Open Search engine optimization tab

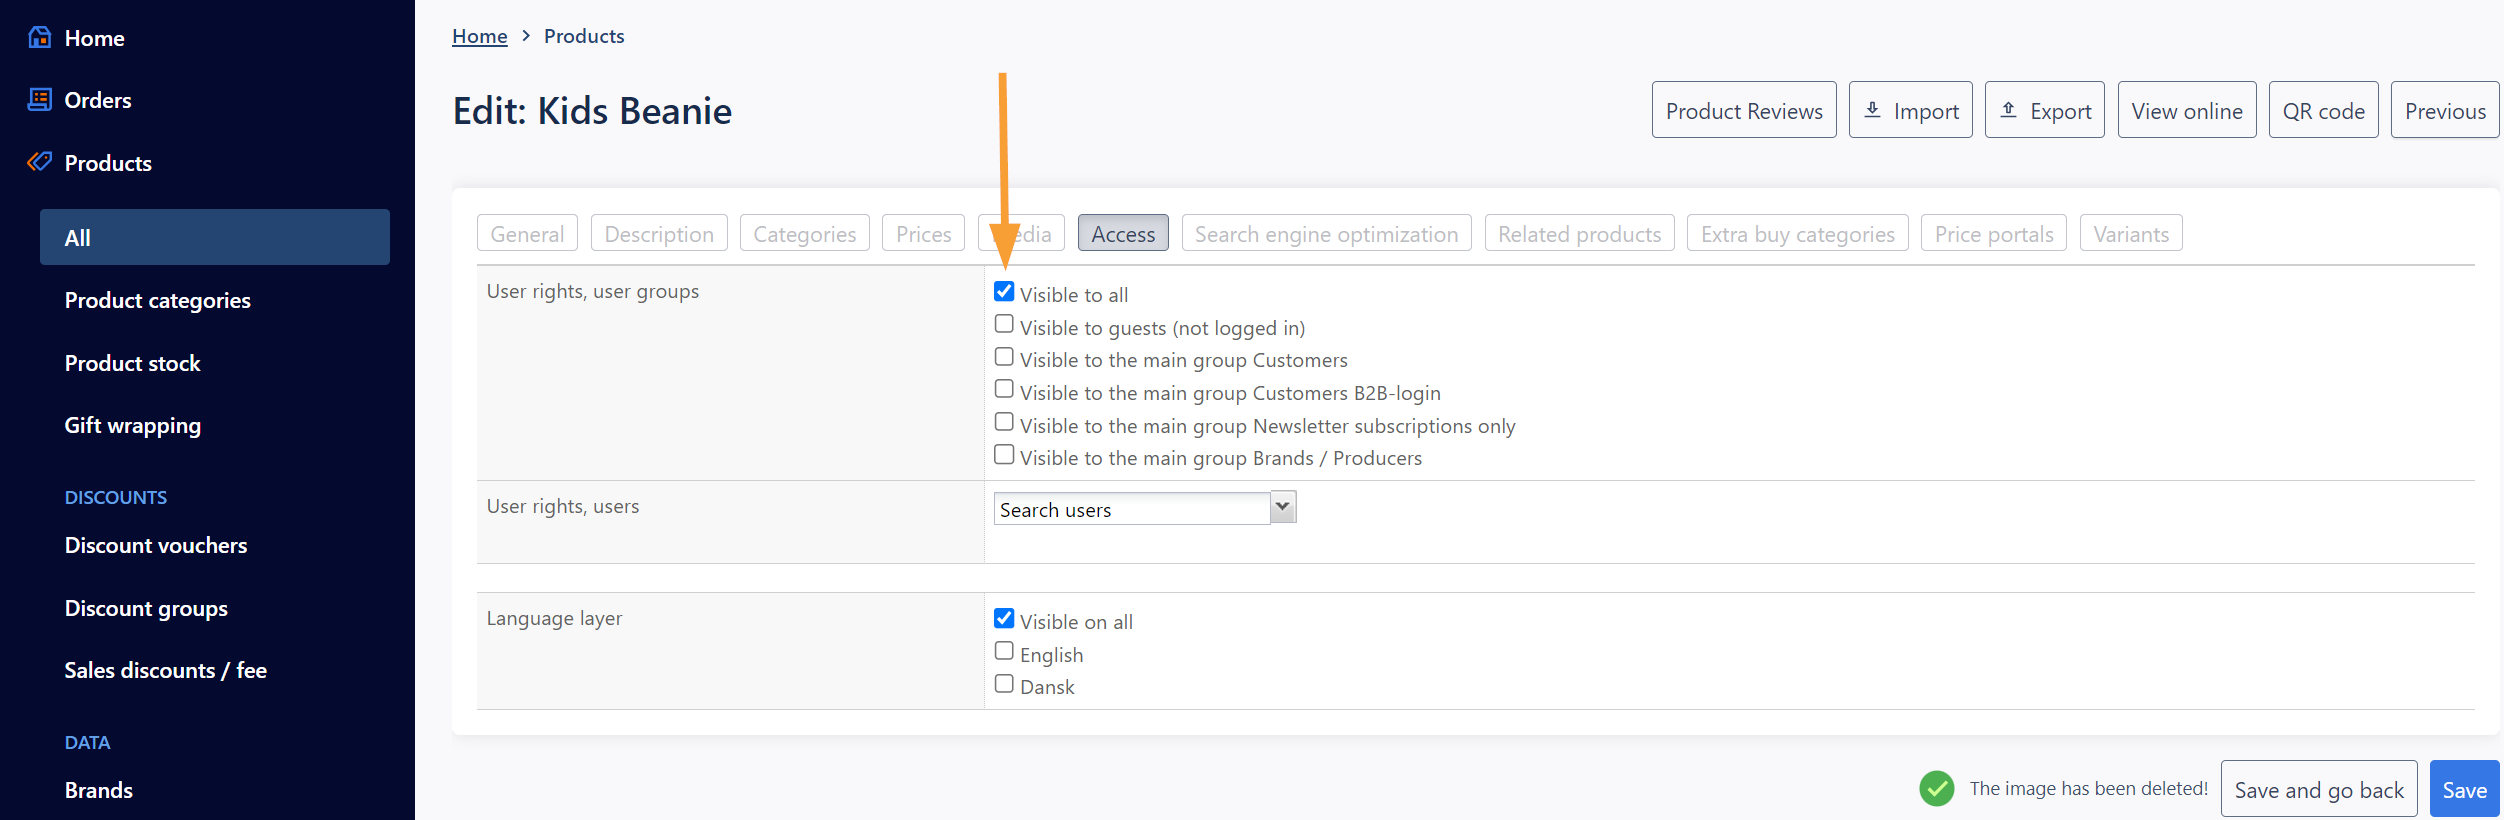coord(1326,233)
